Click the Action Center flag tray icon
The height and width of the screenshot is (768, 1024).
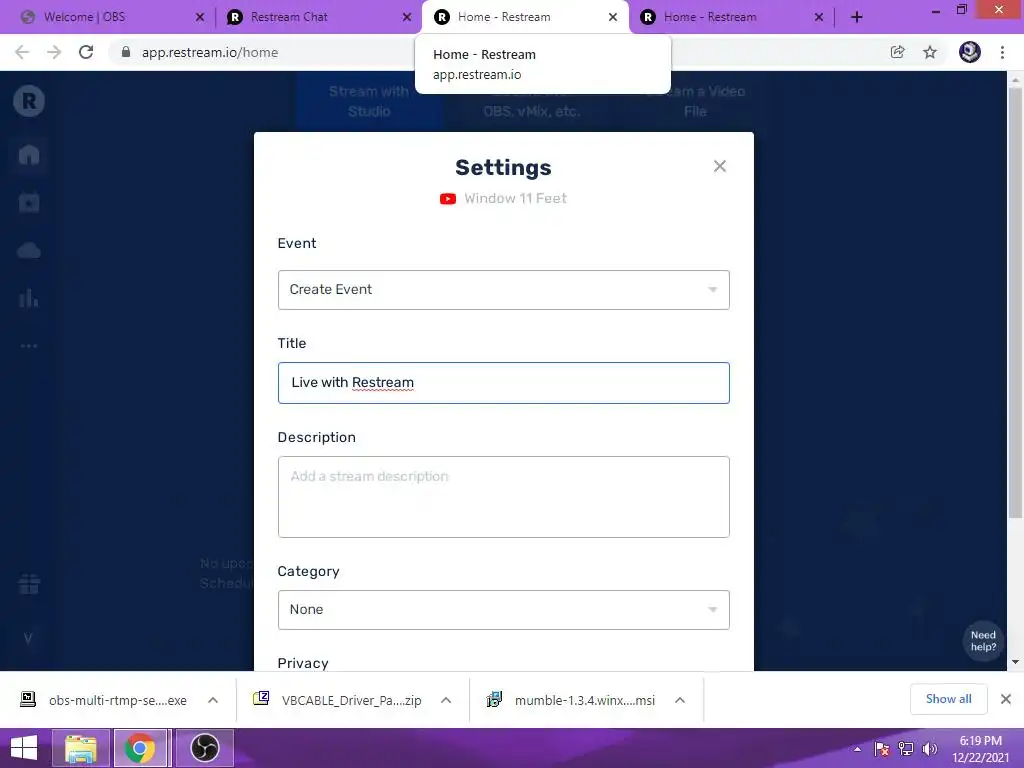[882, 749]
